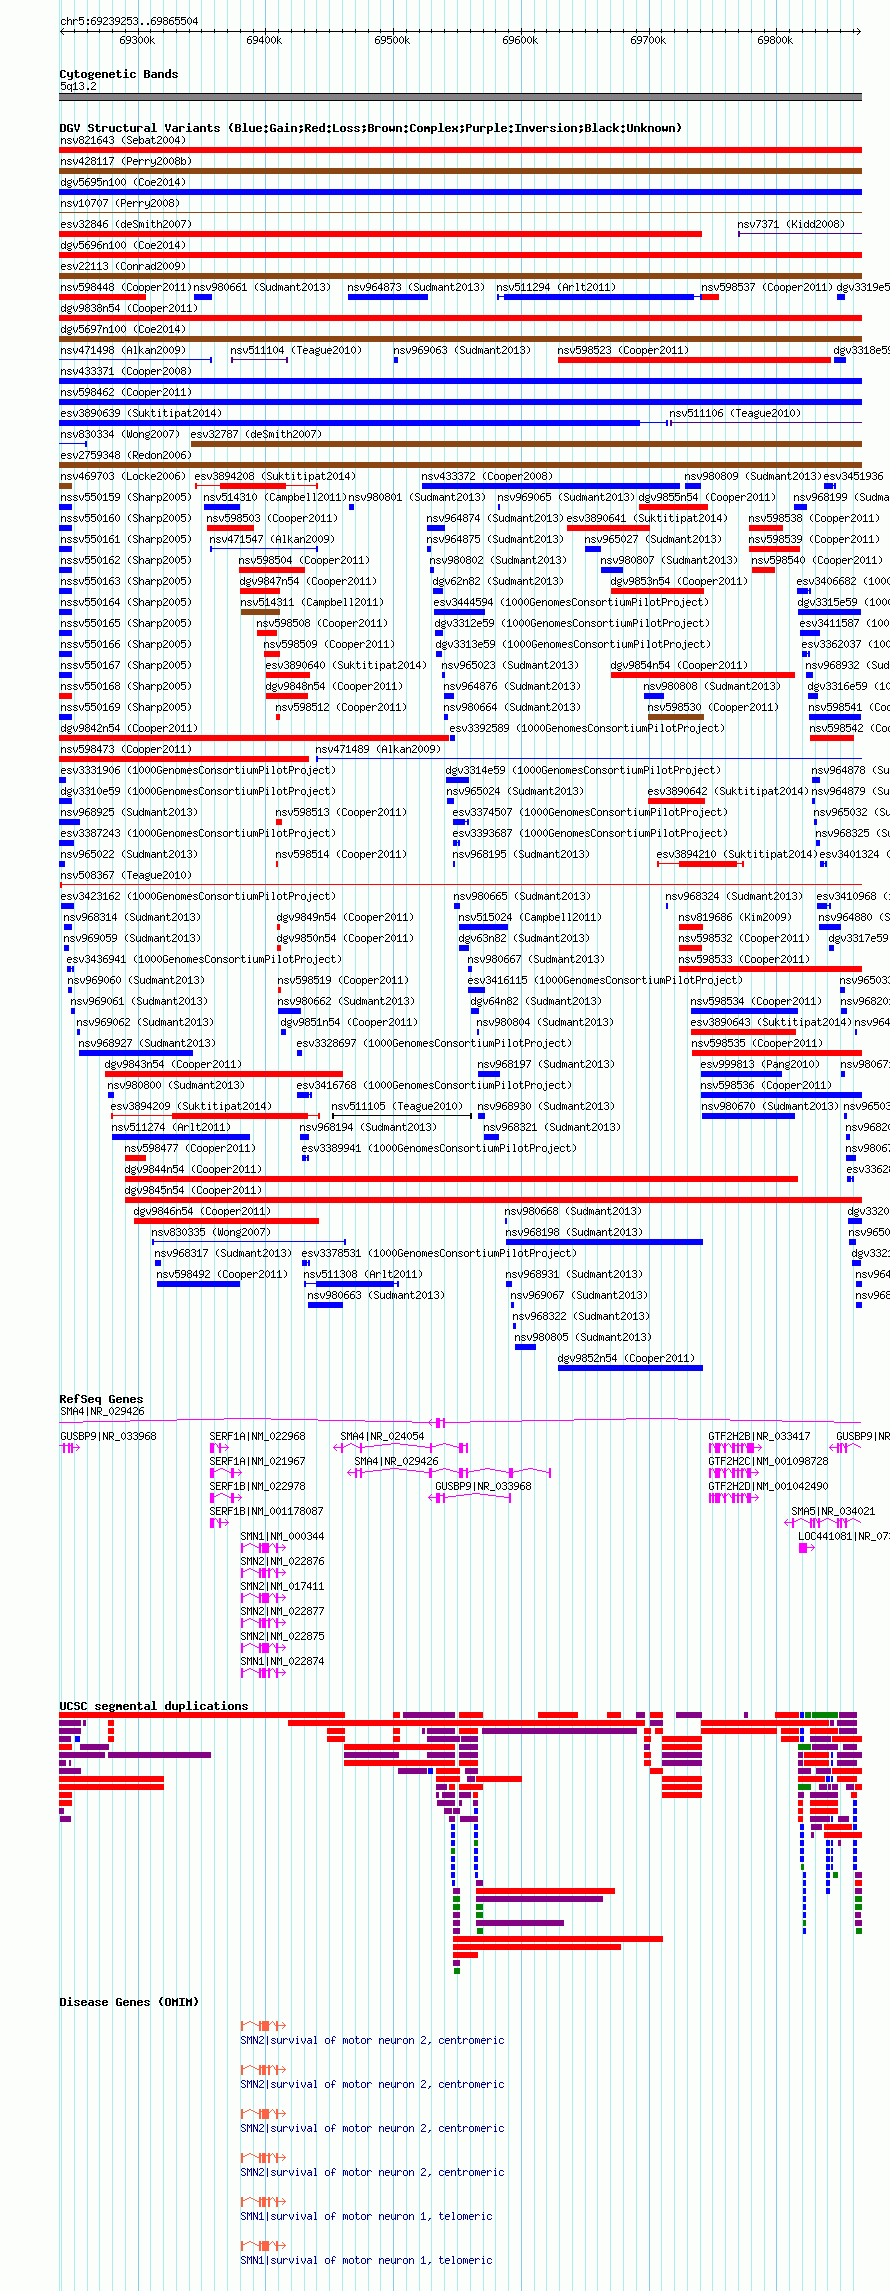Select variant nsv830335 (Wong2007)

point(212,1232)
